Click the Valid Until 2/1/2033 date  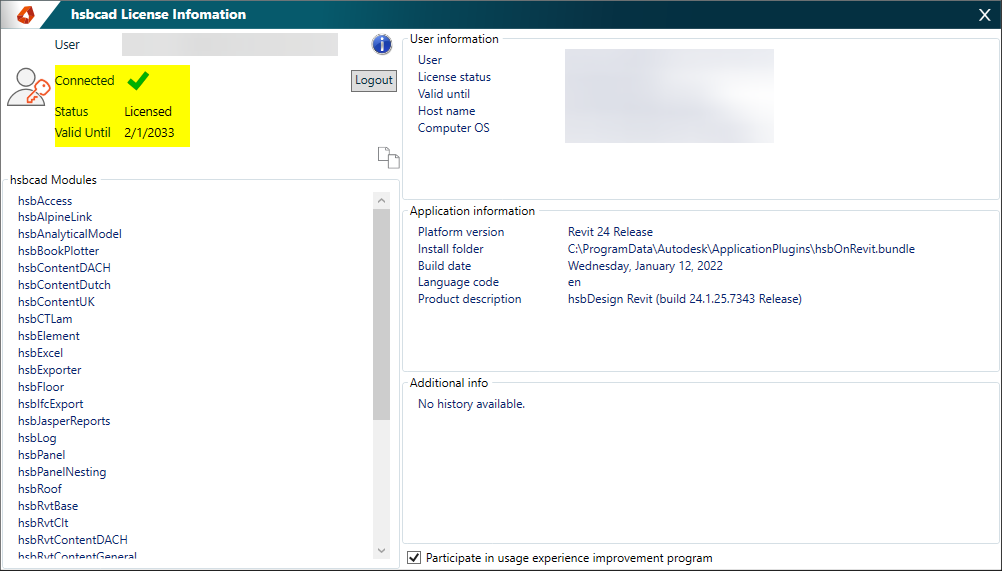tap(149, 133)
